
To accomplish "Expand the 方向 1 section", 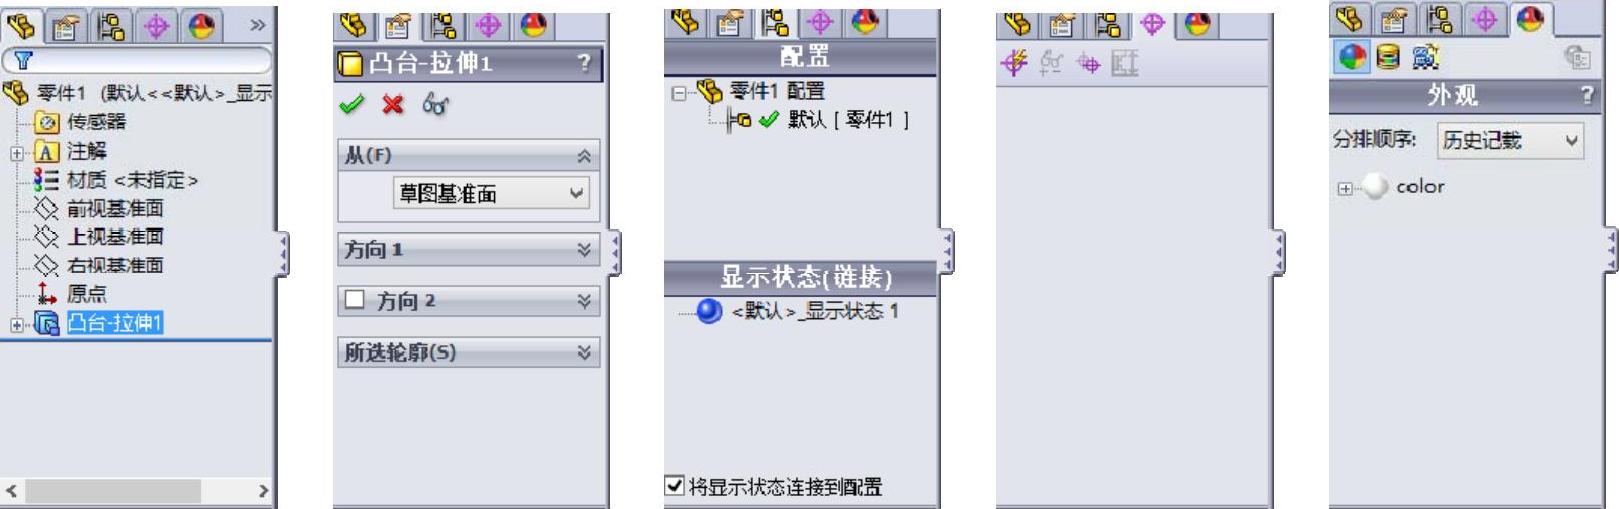I will click(584, 250).
